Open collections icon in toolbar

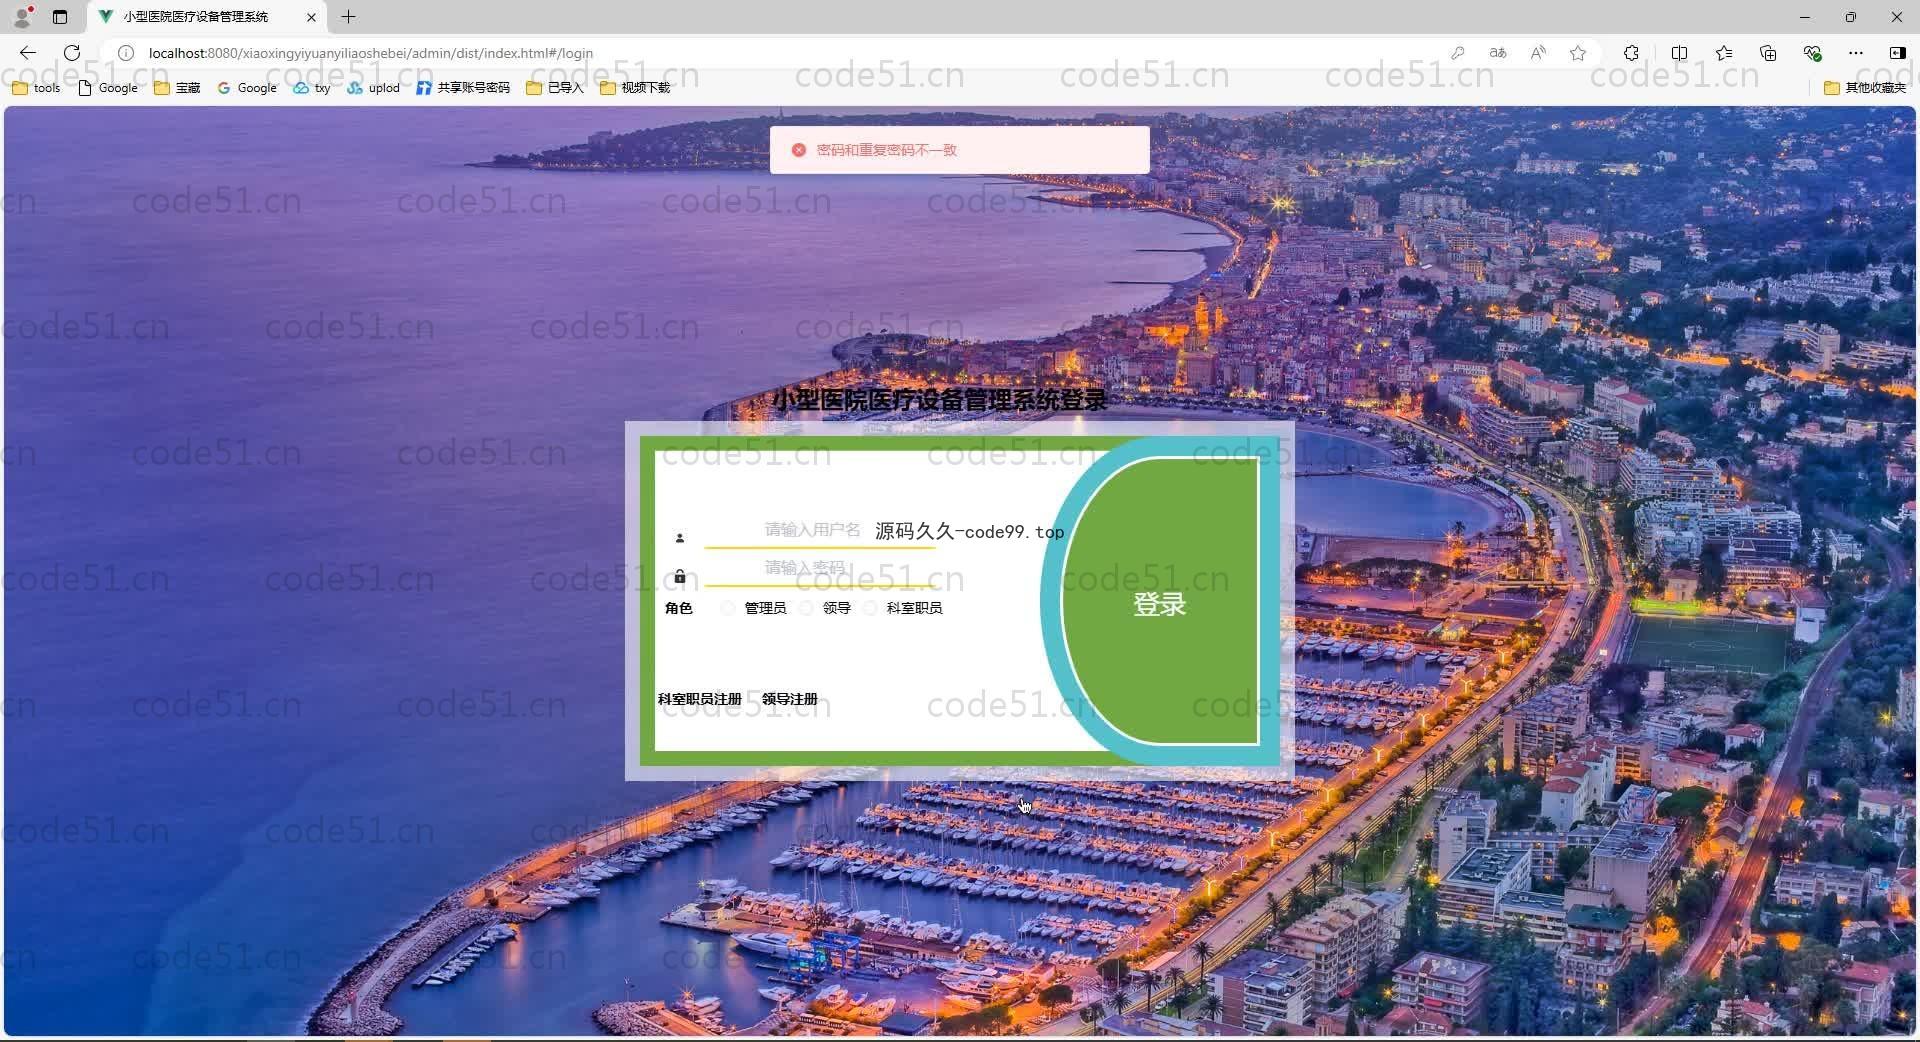pos(1768,53)
